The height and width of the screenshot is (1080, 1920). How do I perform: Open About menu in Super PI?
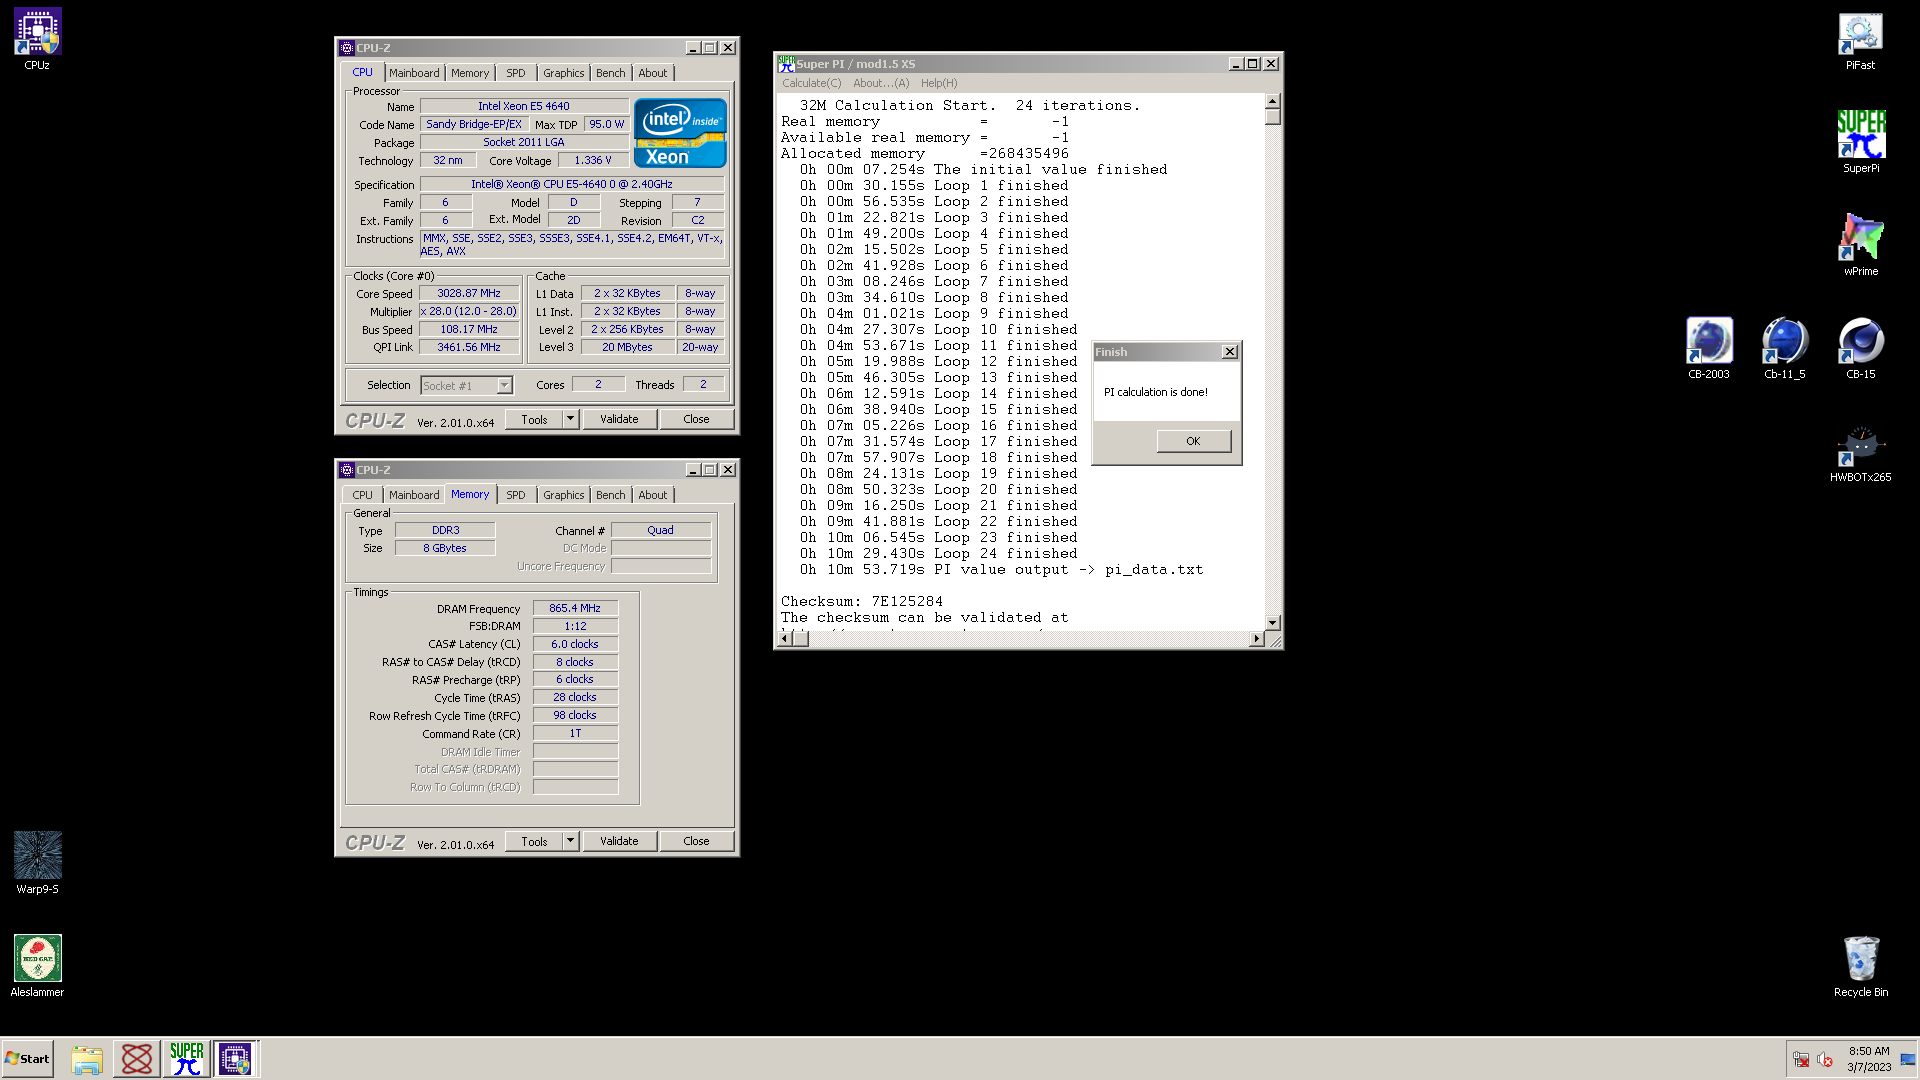click(x=881, y=83)
